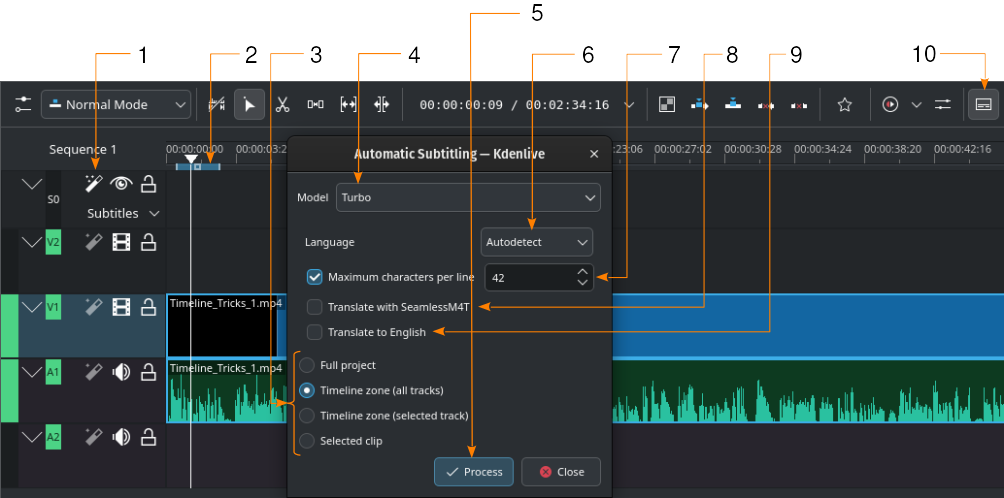Screen dimensions: 1004x498
Task: Click the effects wand icon on track V1
Action: pos(94,307)
